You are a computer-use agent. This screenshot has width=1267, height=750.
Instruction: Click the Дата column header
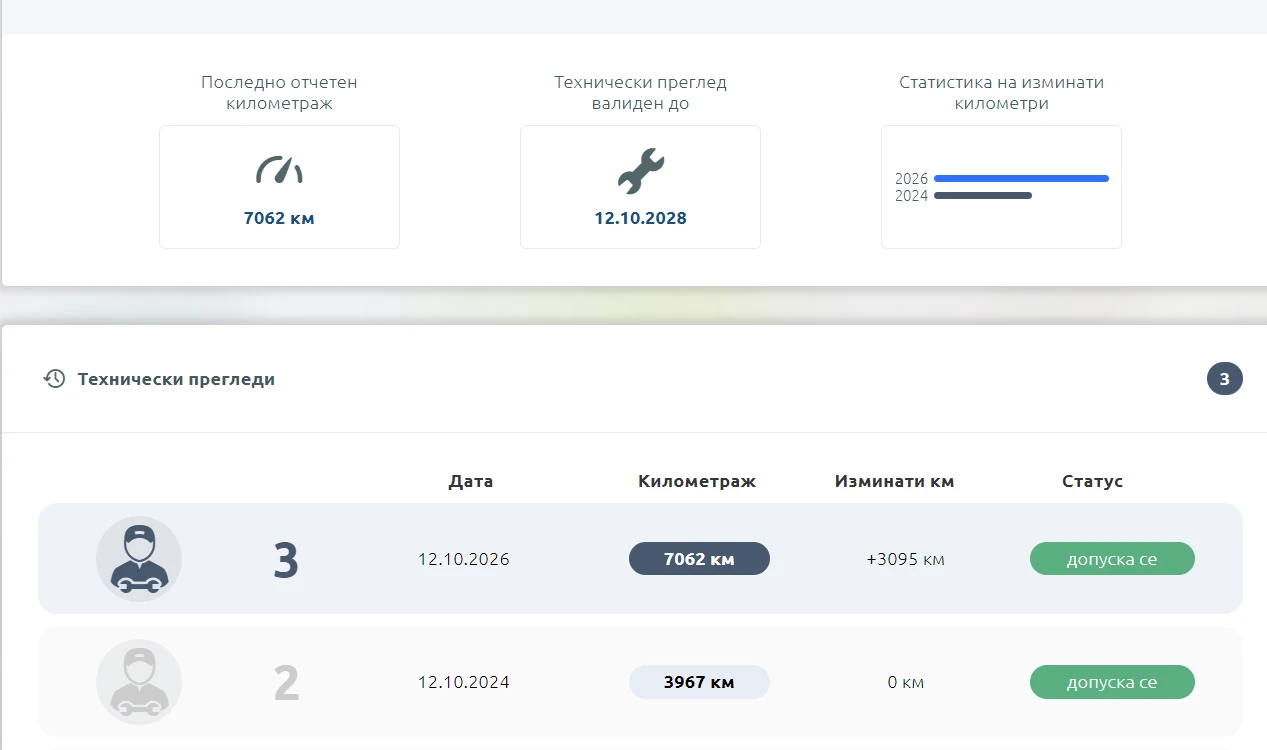coord(471,481)
